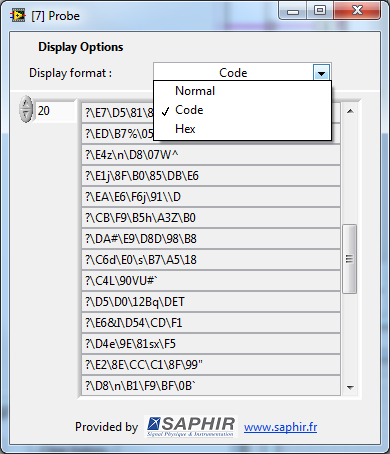This screenshot has width=390, height=454.
Task: Close the Probe window
Action: (357, 11)
